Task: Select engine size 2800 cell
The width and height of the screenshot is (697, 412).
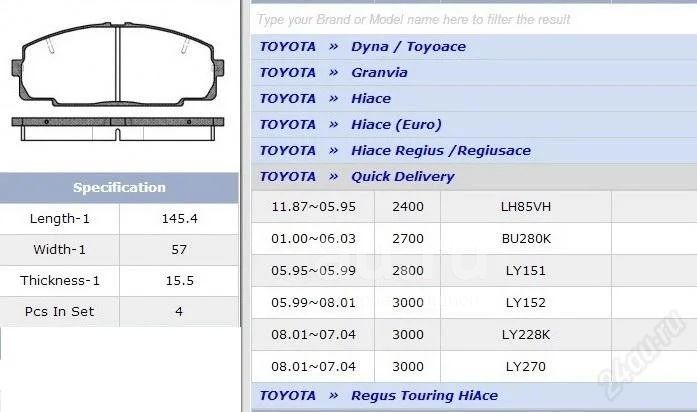Action: [408, 271]
